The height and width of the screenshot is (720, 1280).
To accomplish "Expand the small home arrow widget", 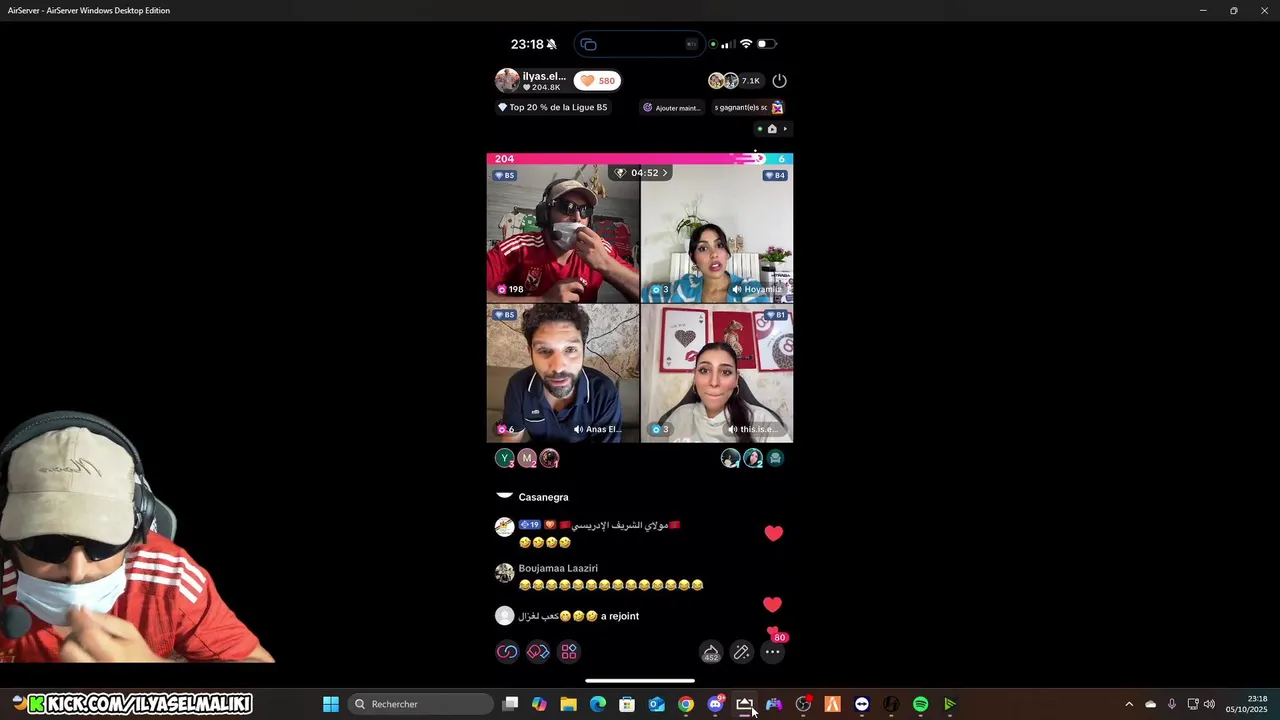I will pos(772,128).
